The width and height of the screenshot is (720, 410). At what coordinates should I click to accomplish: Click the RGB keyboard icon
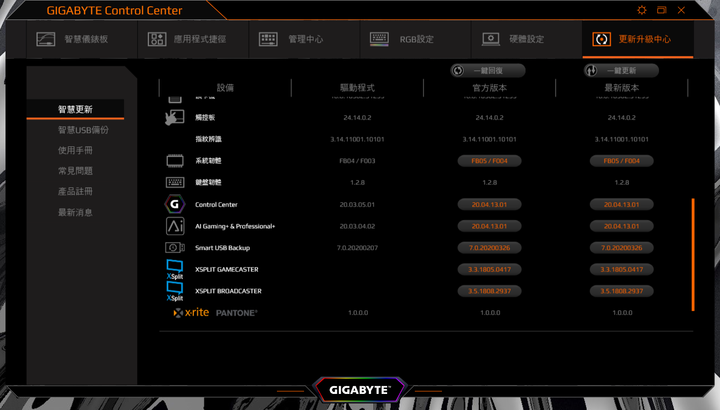tap(379, 39)
